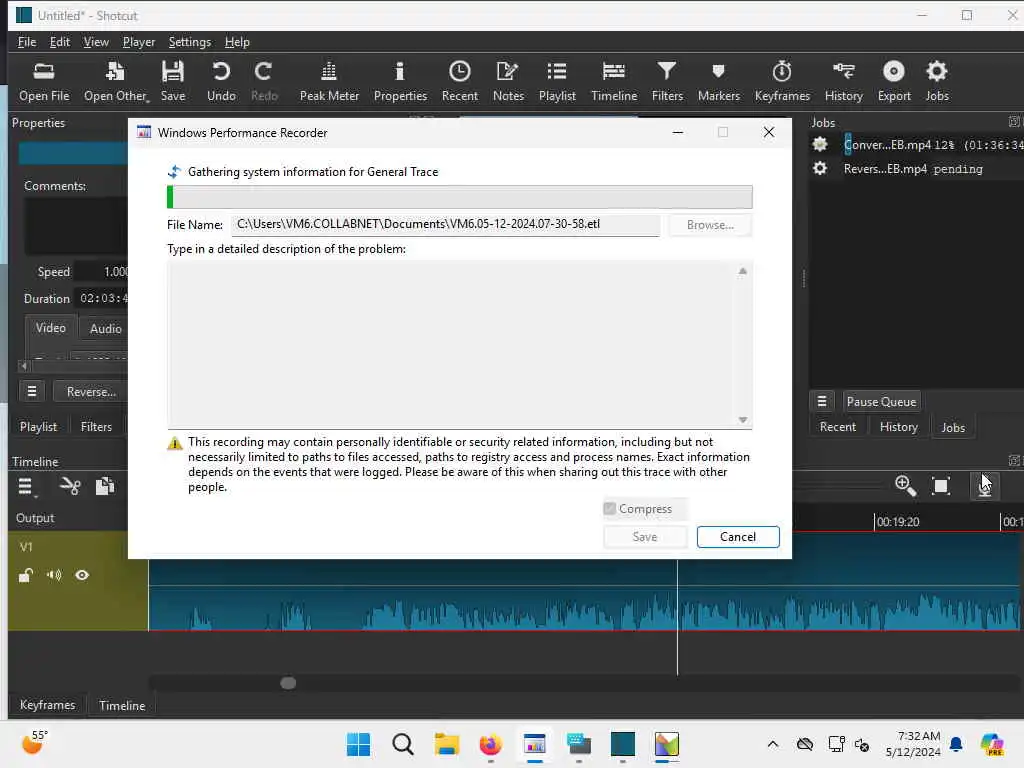Click the 00:19:20 timeline ruler mark
The height and width of the screenshot is (768, 1024).
(897, 522)
